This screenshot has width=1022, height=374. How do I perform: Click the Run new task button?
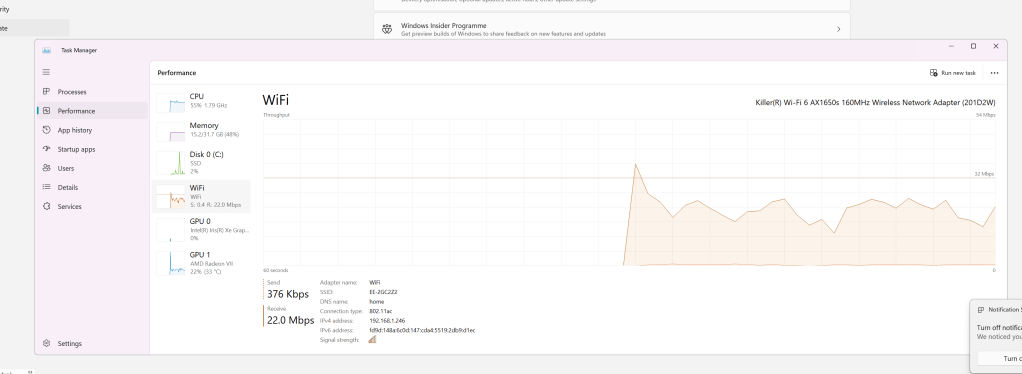pyautogui.click(x=953, y=73)
